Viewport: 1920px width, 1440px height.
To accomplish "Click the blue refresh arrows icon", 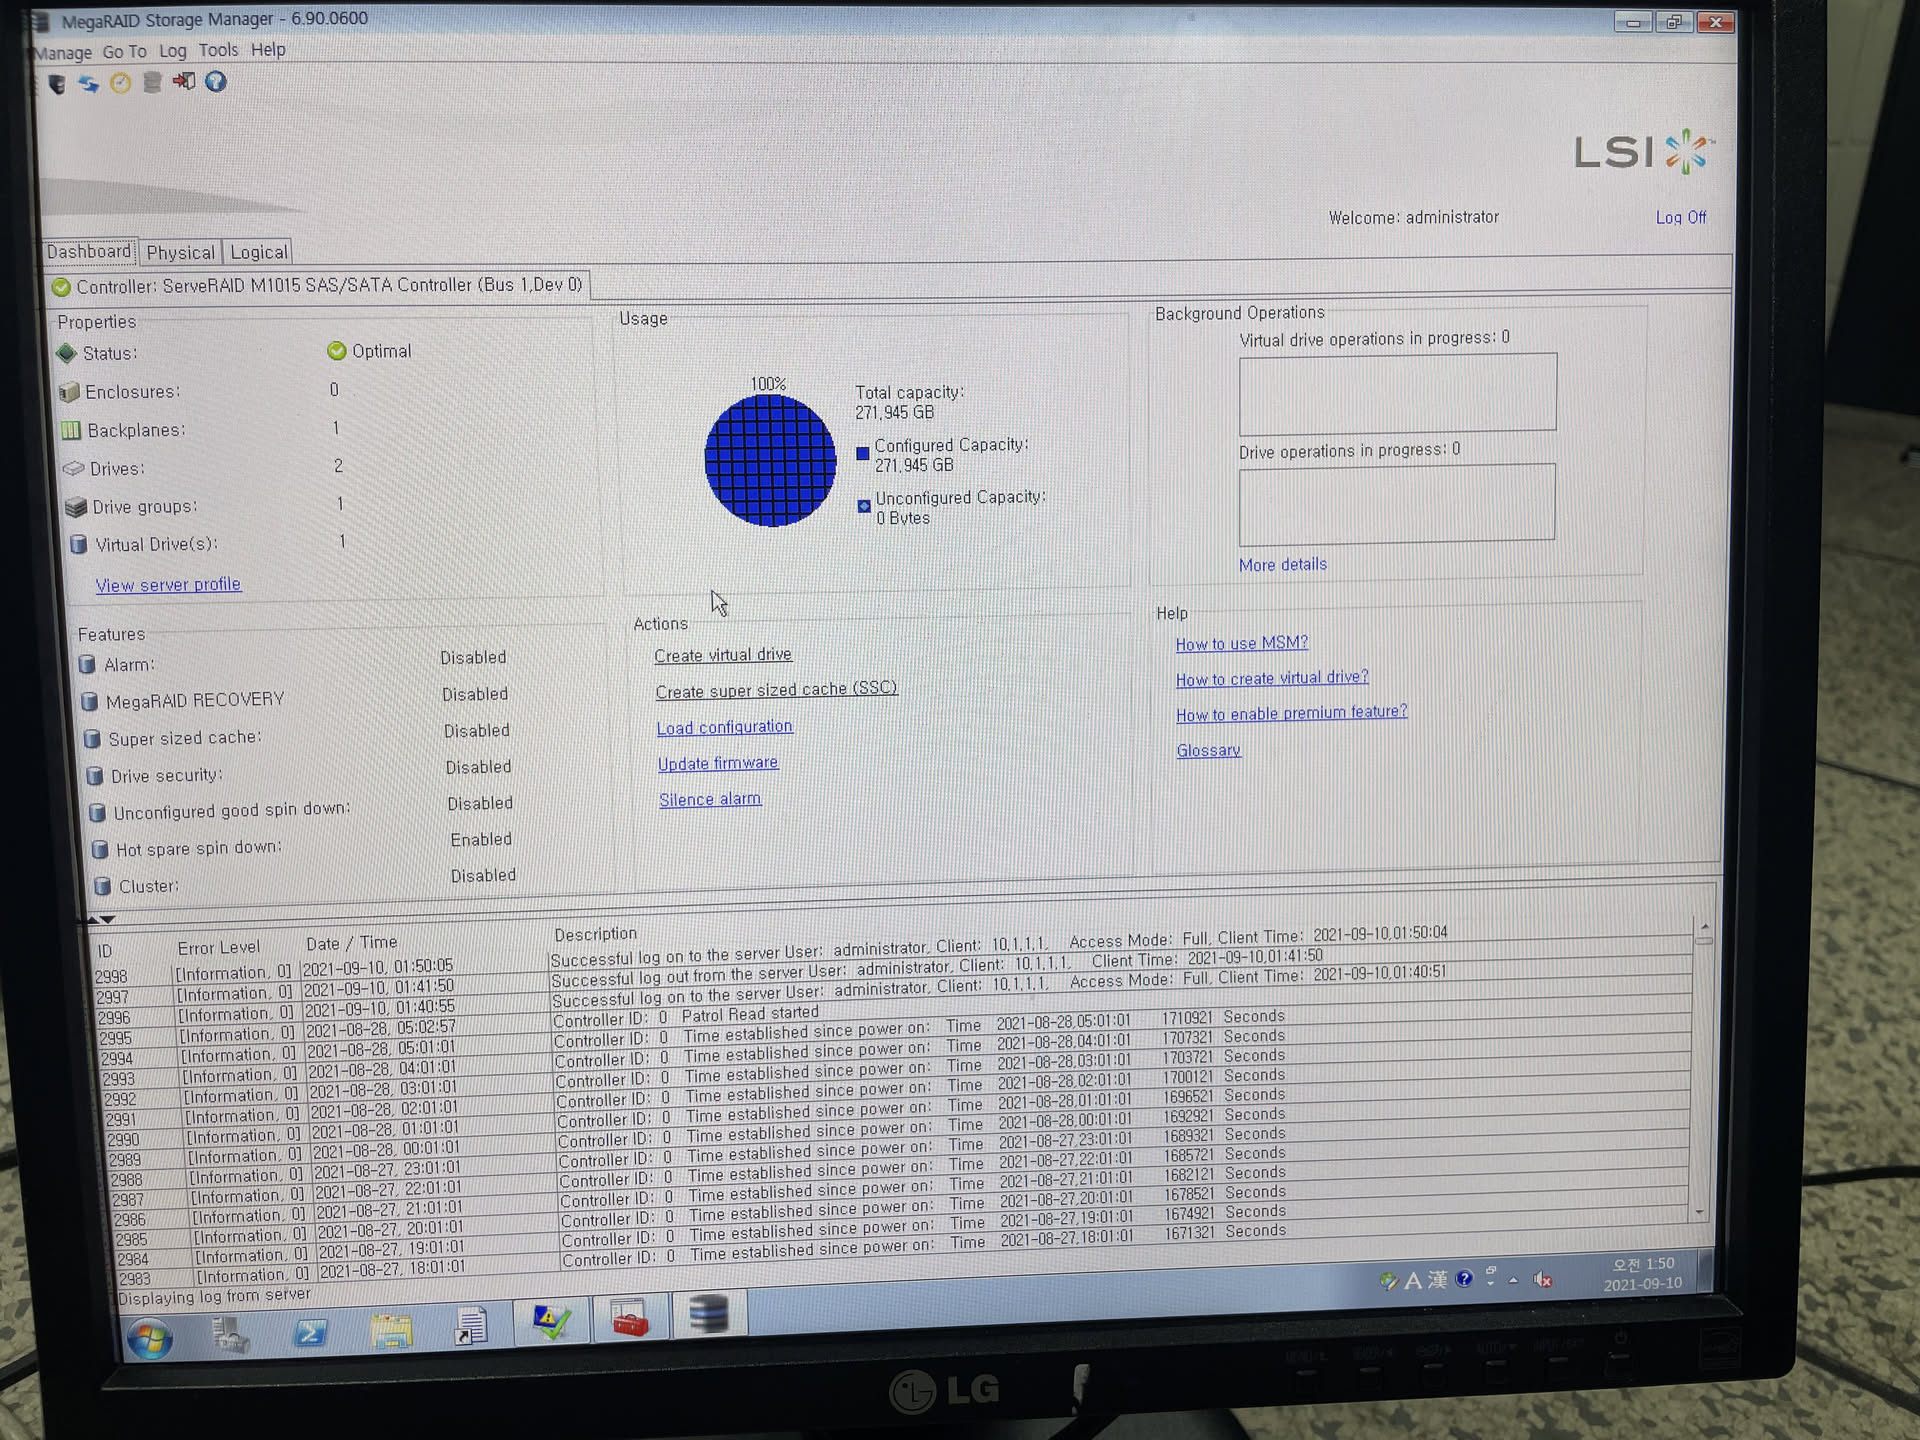I will 89,84.
